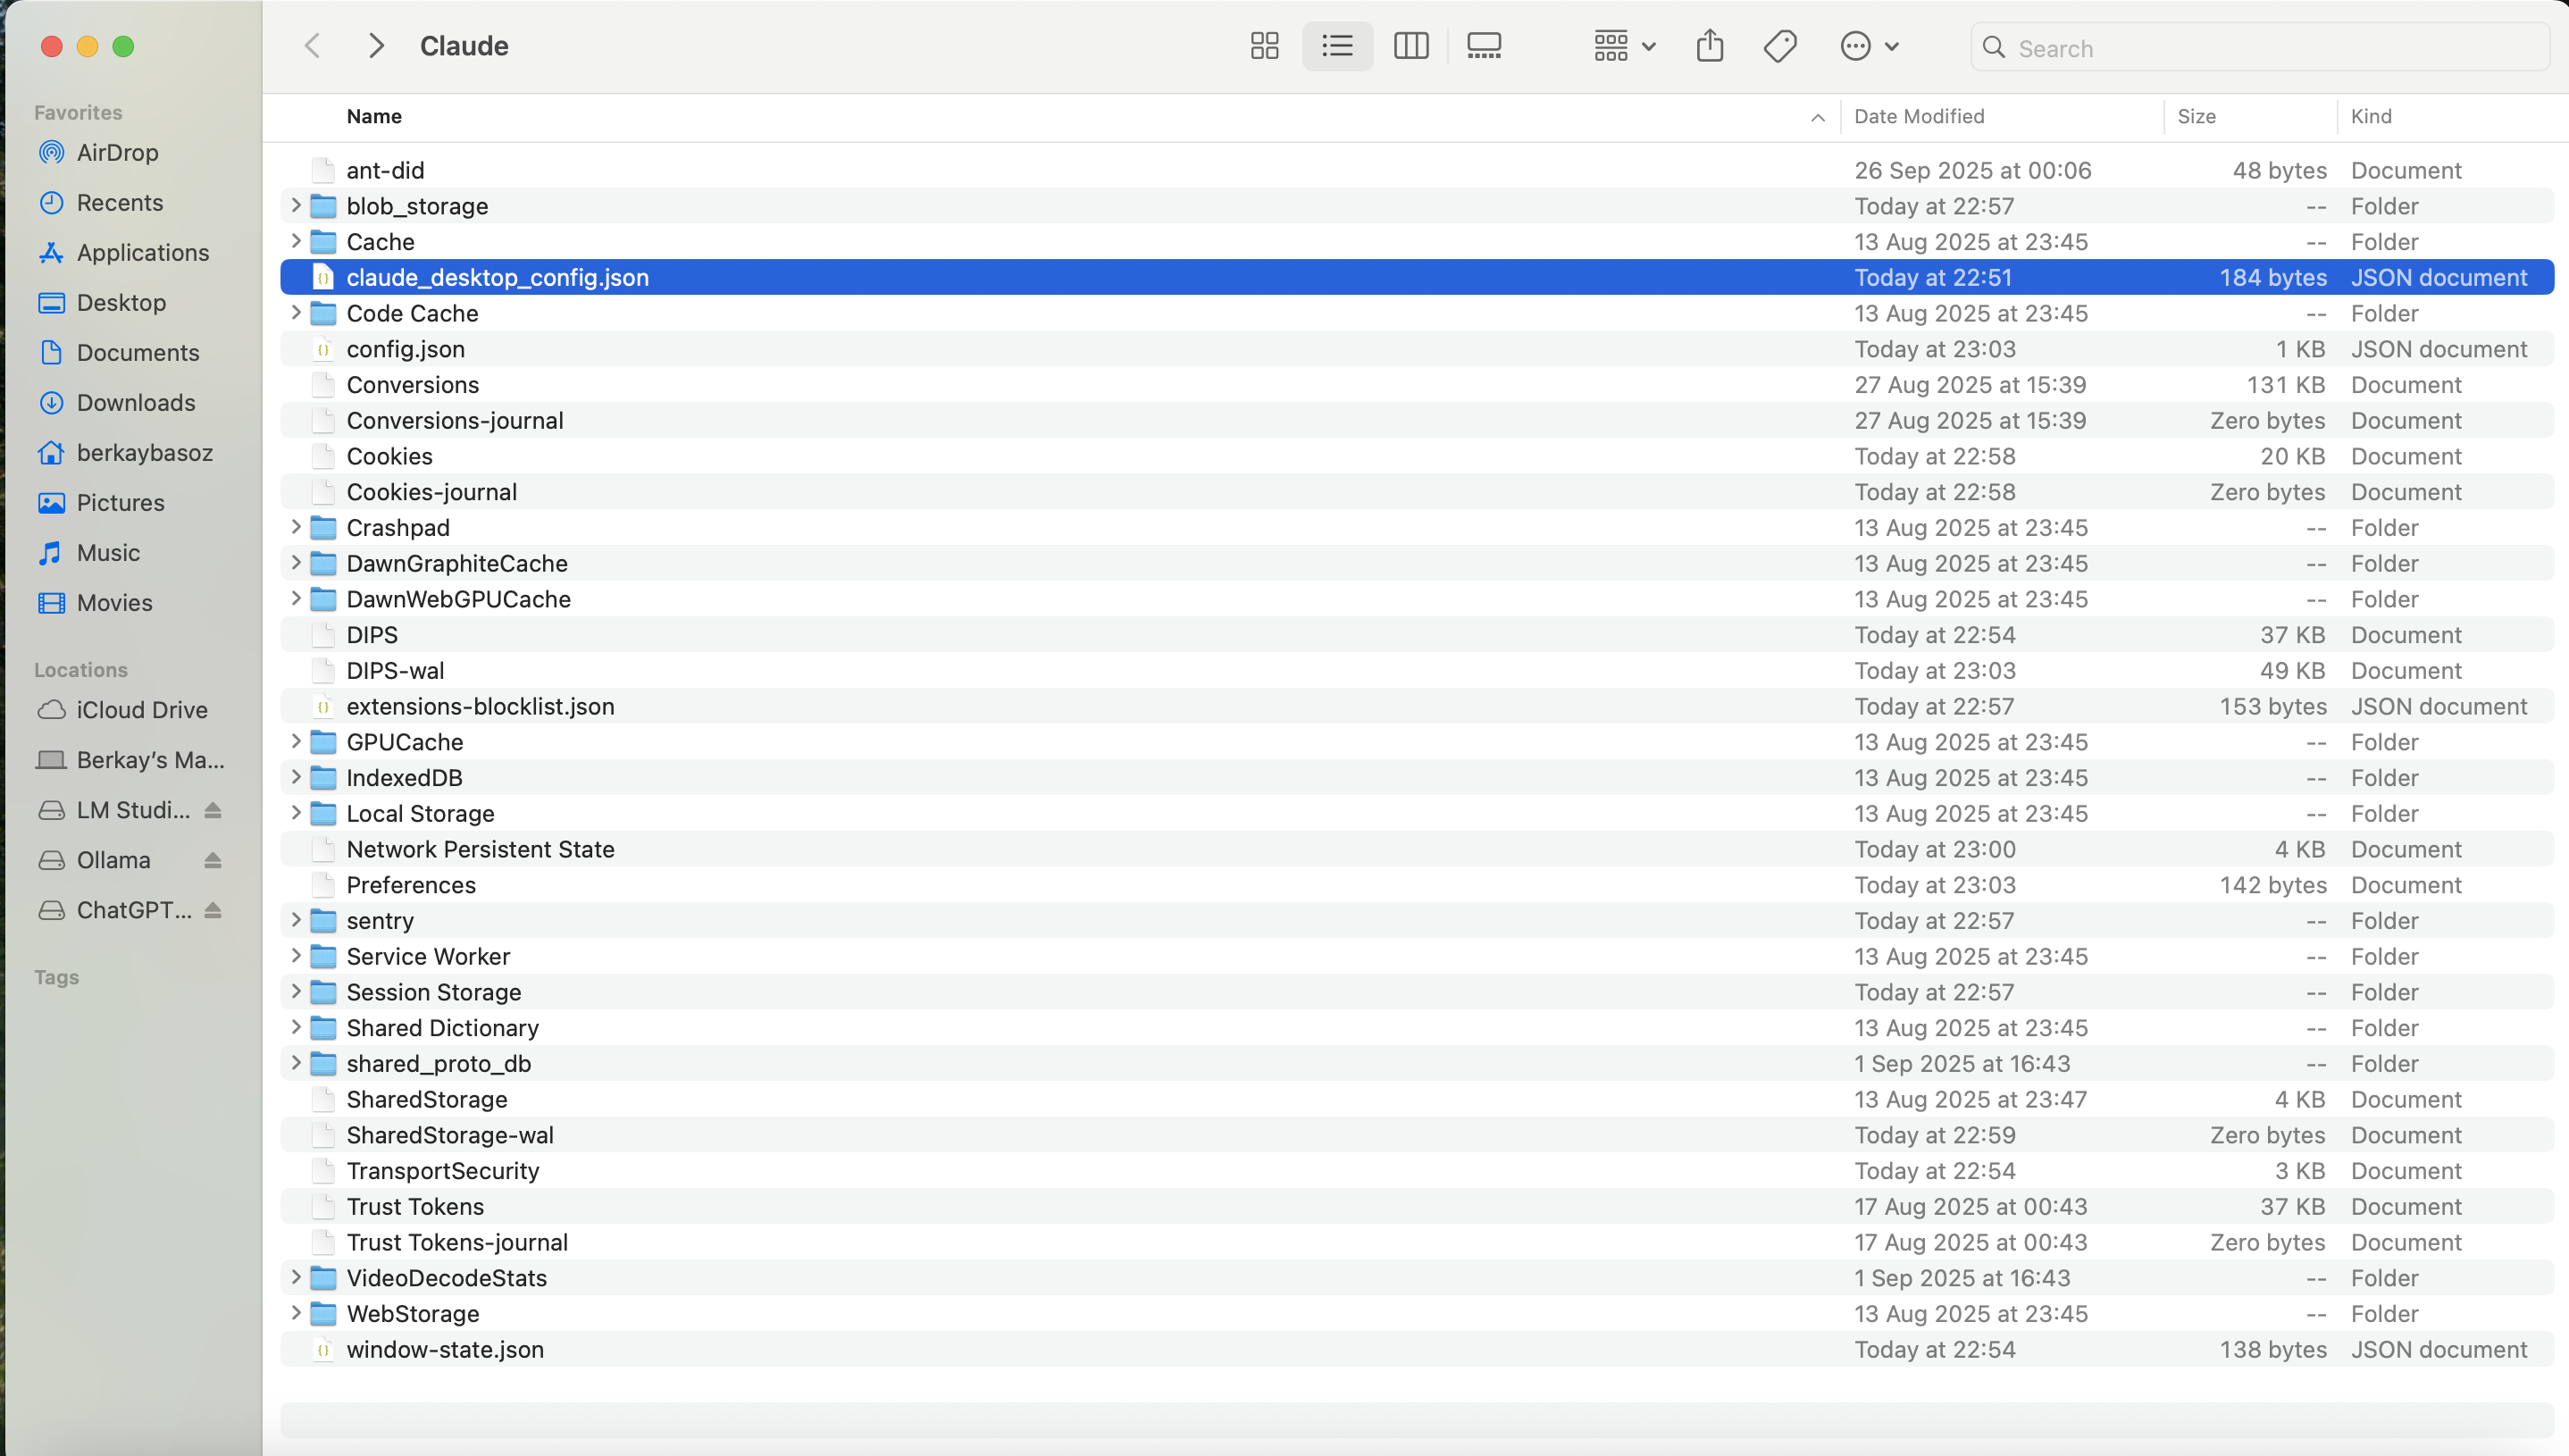
Task: Switch to icon grid view
Action: (1264, 46)
